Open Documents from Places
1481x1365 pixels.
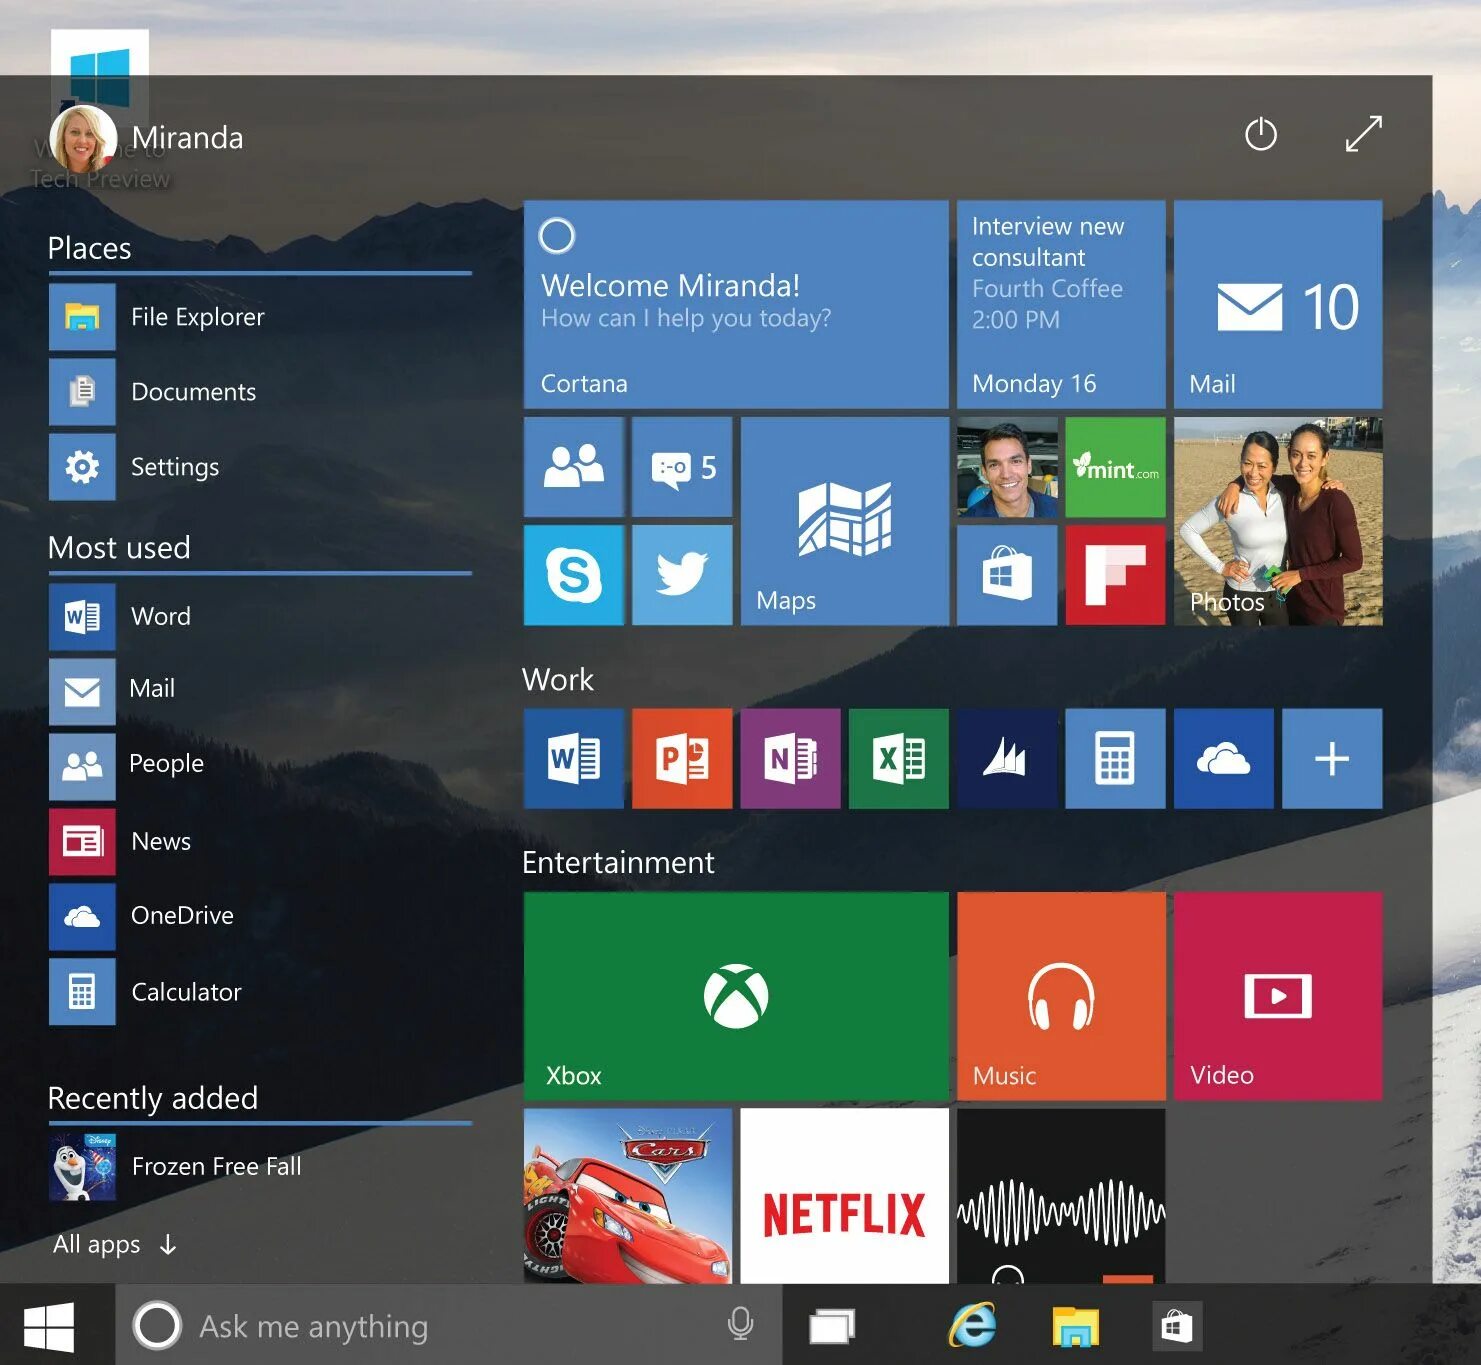(260, 392)
